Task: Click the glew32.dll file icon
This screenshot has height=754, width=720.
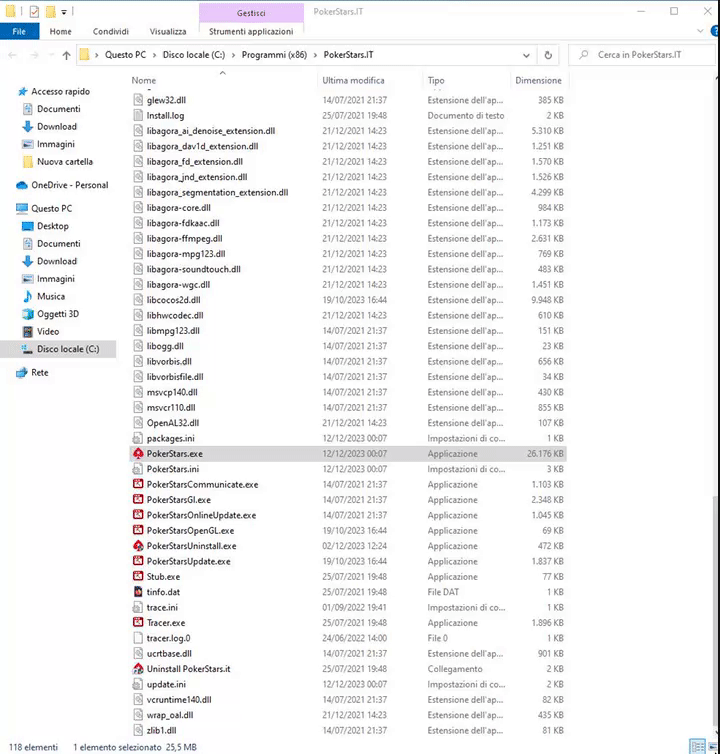Action: (138, 100)
